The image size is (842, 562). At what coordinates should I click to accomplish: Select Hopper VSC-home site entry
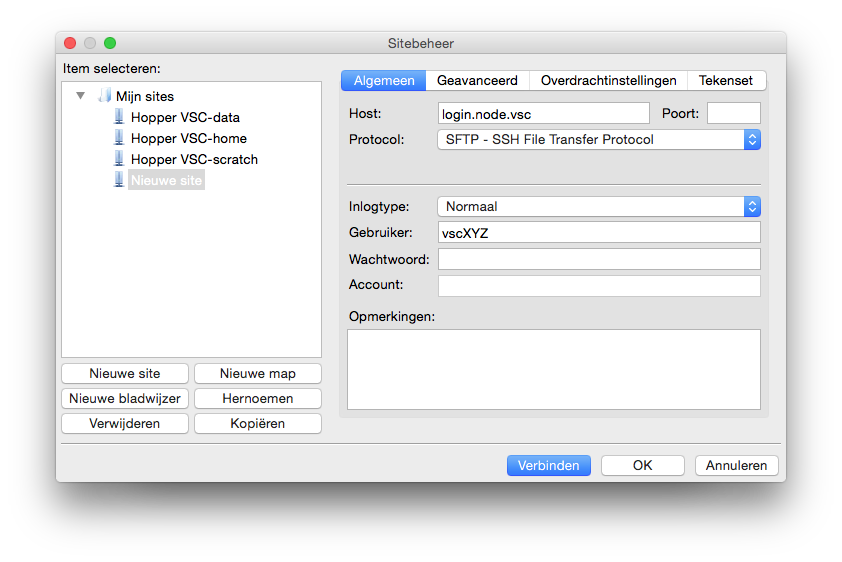[189, 138]
